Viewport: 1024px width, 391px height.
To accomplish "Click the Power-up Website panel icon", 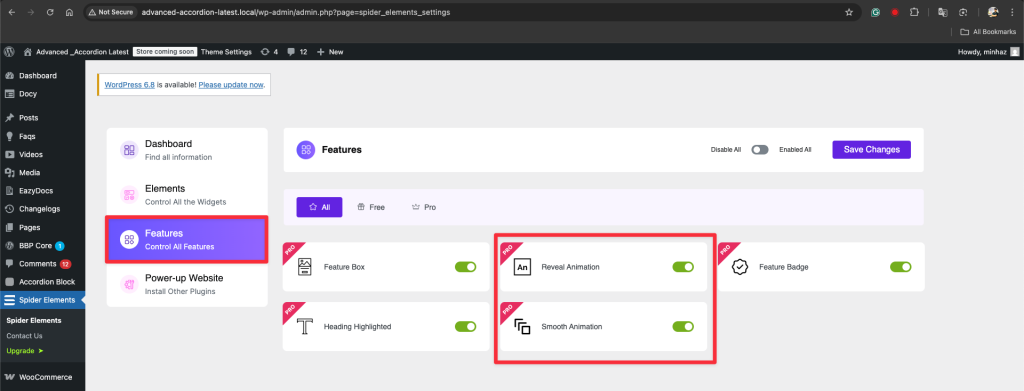I will coord(129,284).
